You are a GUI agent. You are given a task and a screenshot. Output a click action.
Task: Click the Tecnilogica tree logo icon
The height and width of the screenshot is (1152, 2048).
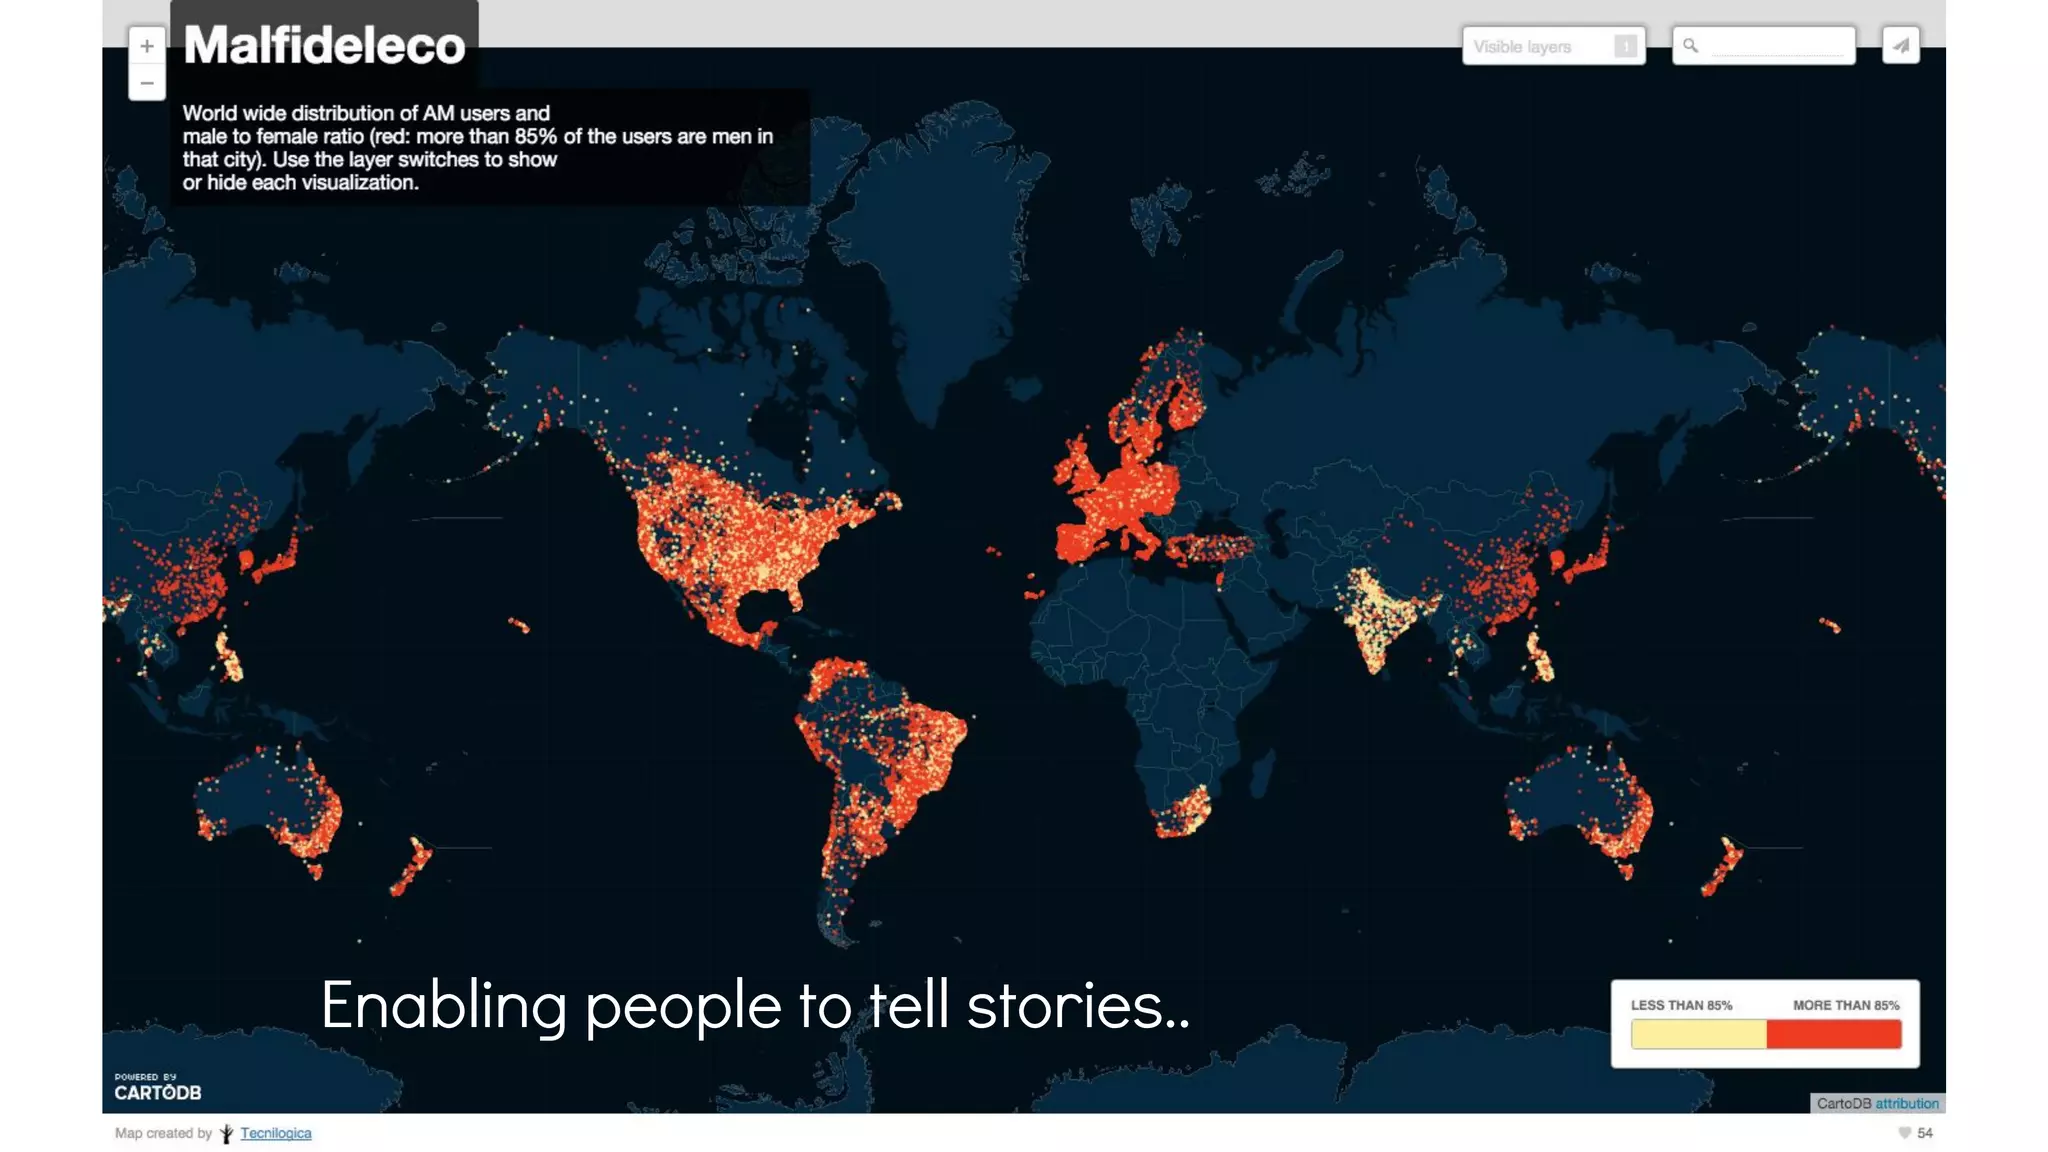tap(226, 1133)
